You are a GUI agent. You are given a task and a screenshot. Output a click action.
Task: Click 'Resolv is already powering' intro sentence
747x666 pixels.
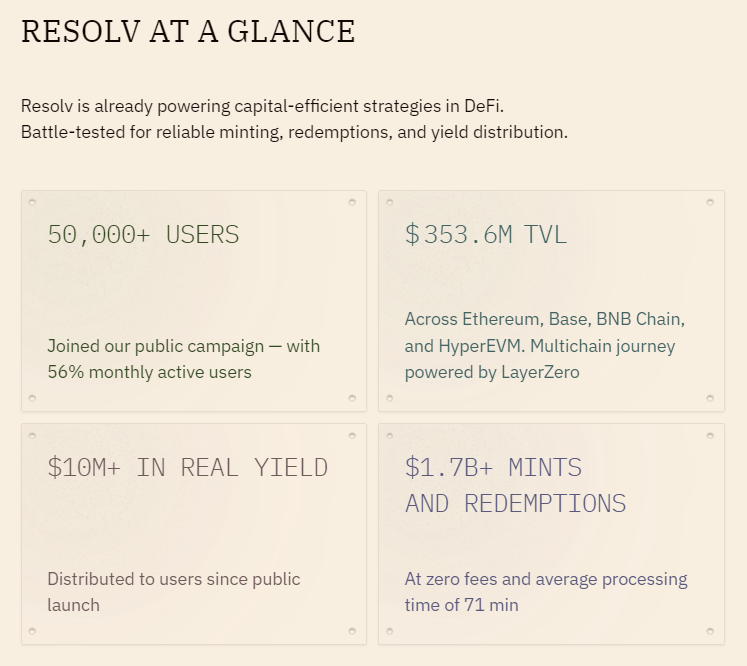pyautogui.click(x=262, y=106)
